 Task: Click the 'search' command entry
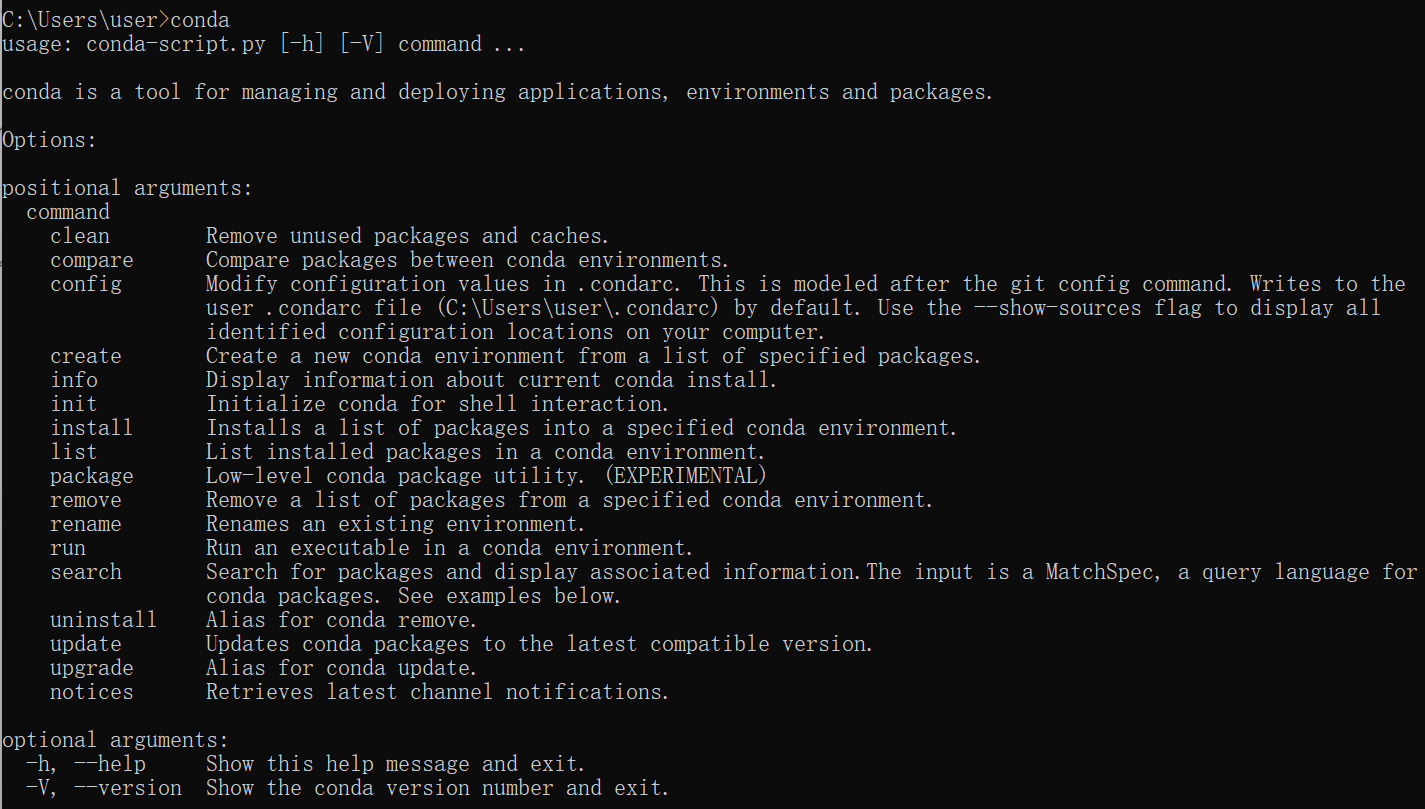(x=86, y=572)
